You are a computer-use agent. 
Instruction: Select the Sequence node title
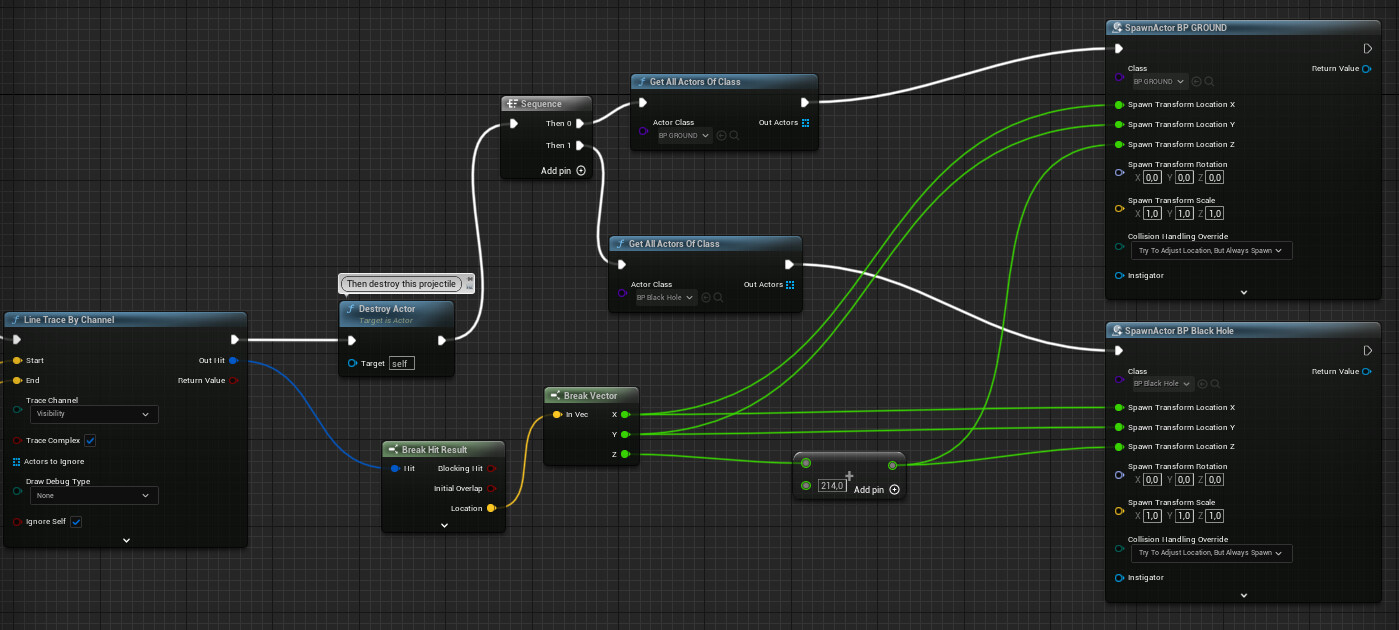point(541,104)
